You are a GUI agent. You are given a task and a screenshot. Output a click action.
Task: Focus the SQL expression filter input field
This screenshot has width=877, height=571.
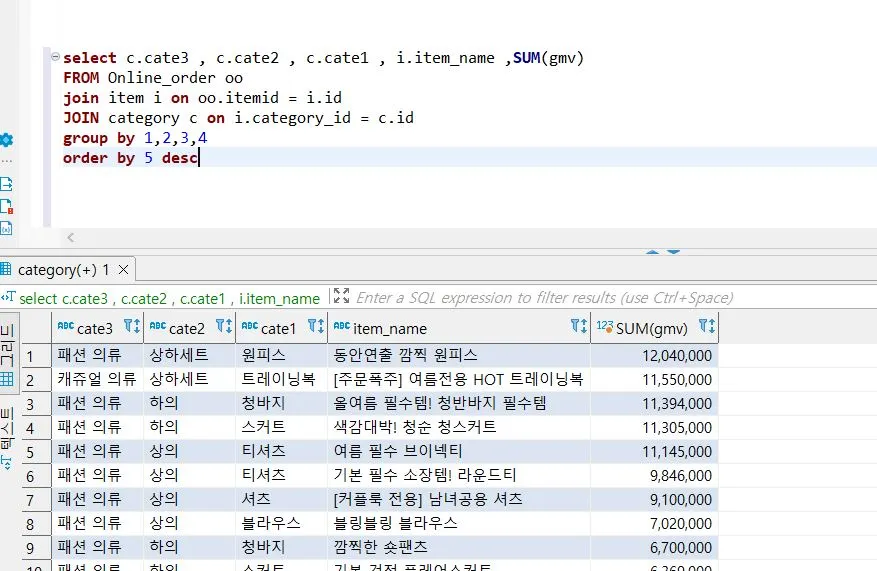coord(544,298)
